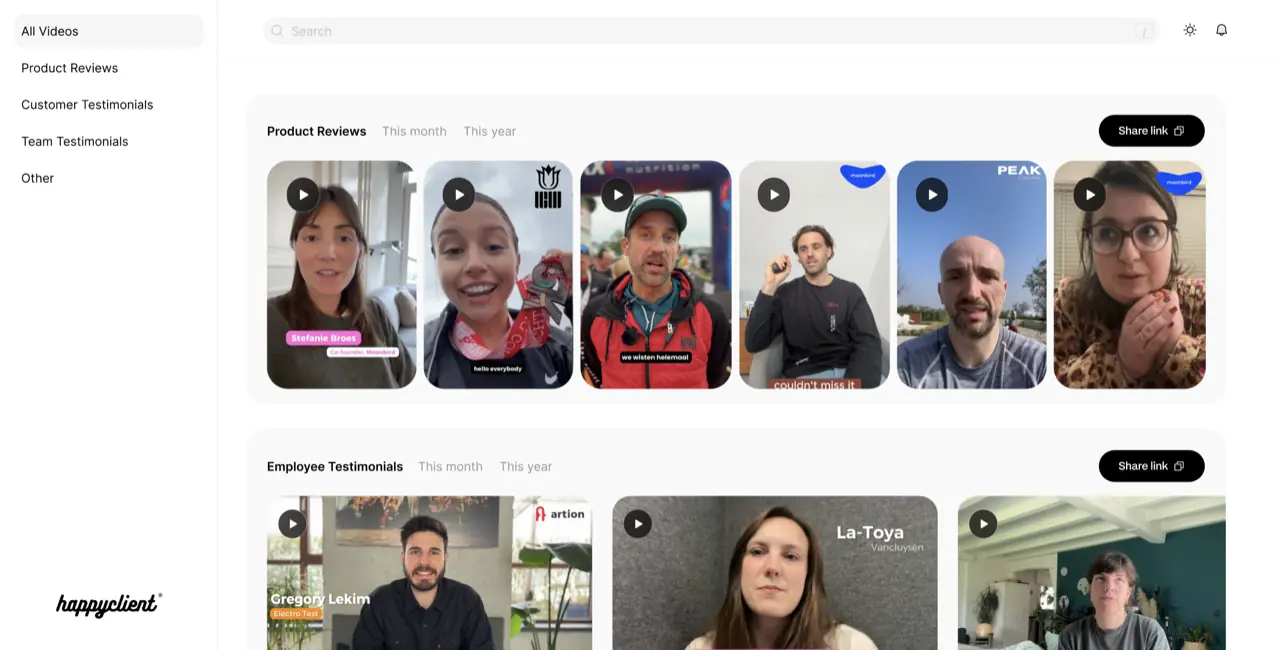Play the Stefanie Broes review video
Screen dimensions: 1280x650
click(303, 194)
